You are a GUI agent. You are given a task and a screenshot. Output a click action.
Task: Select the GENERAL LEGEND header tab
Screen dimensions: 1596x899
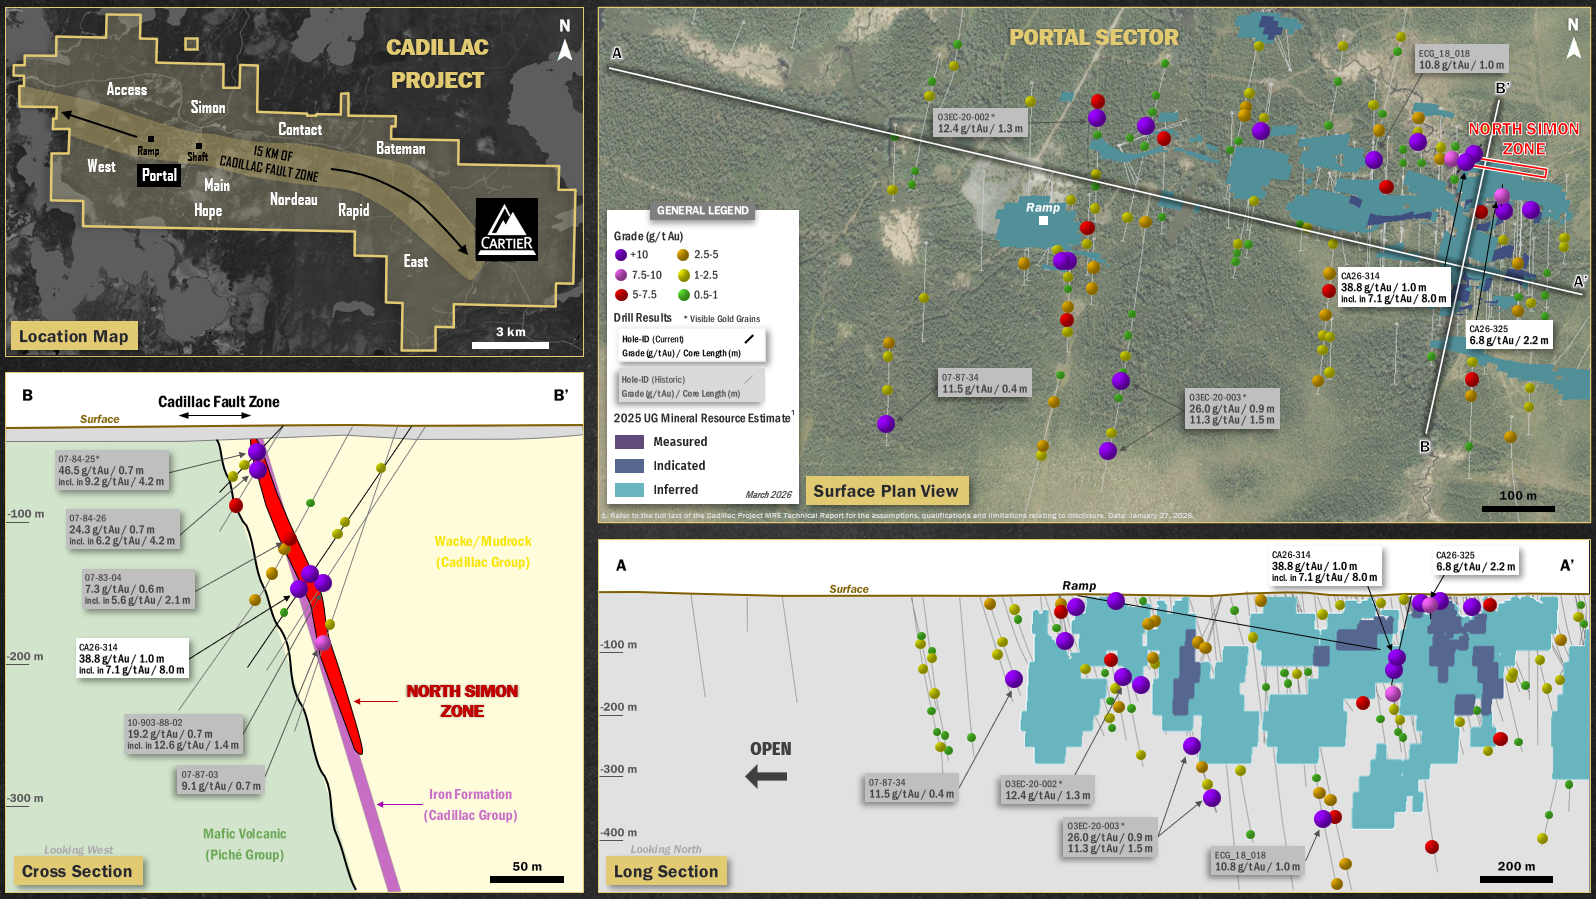pos(702,211)
